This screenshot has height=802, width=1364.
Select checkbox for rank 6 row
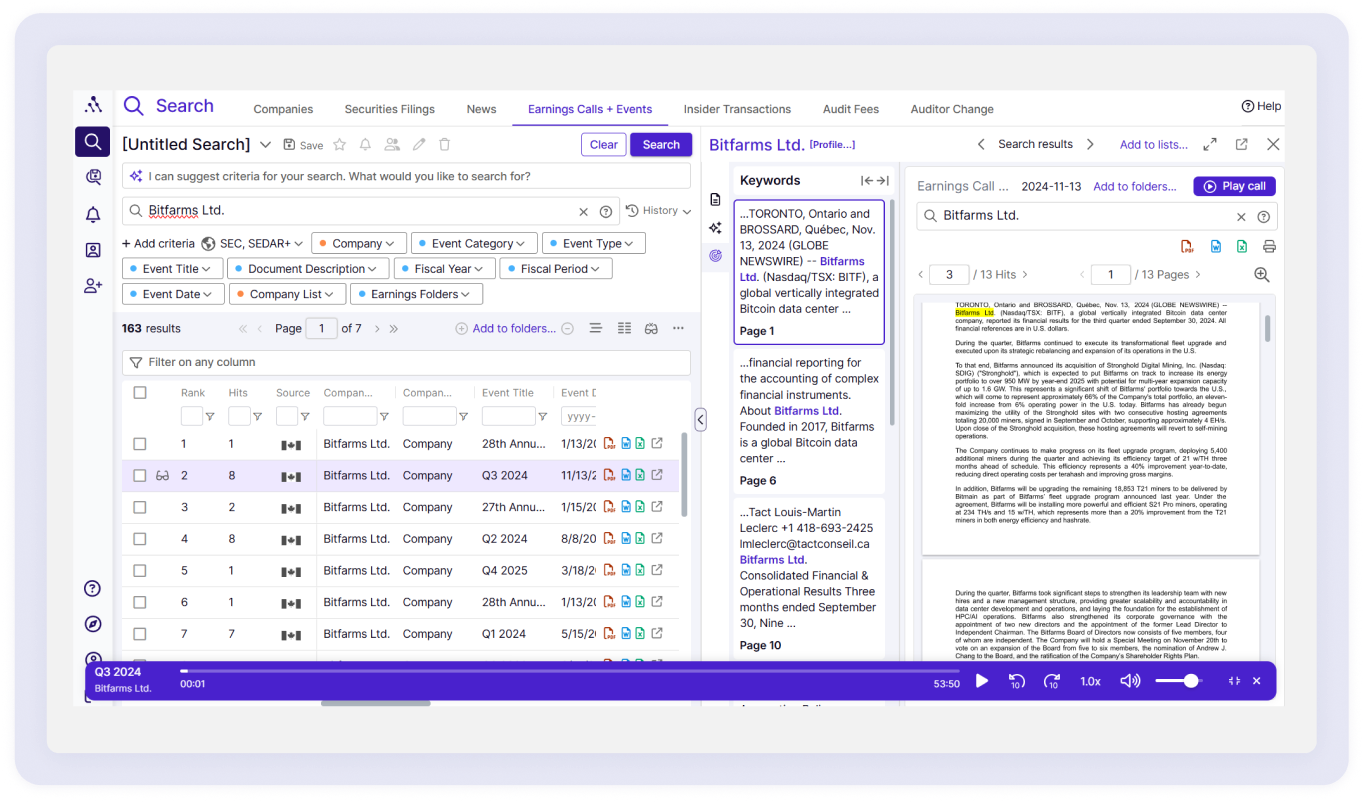click(x=140, y=602)
